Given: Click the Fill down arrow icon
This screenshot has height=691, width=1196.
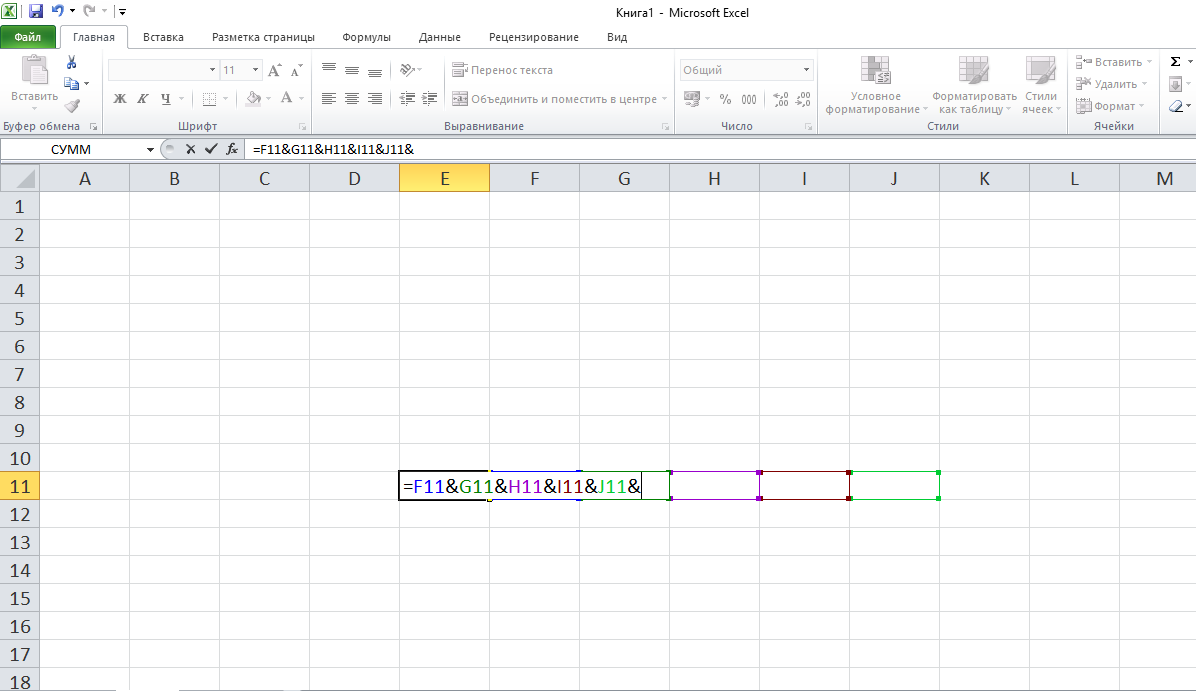Looking at the screenshot, I should click(x=1175, y=84).
